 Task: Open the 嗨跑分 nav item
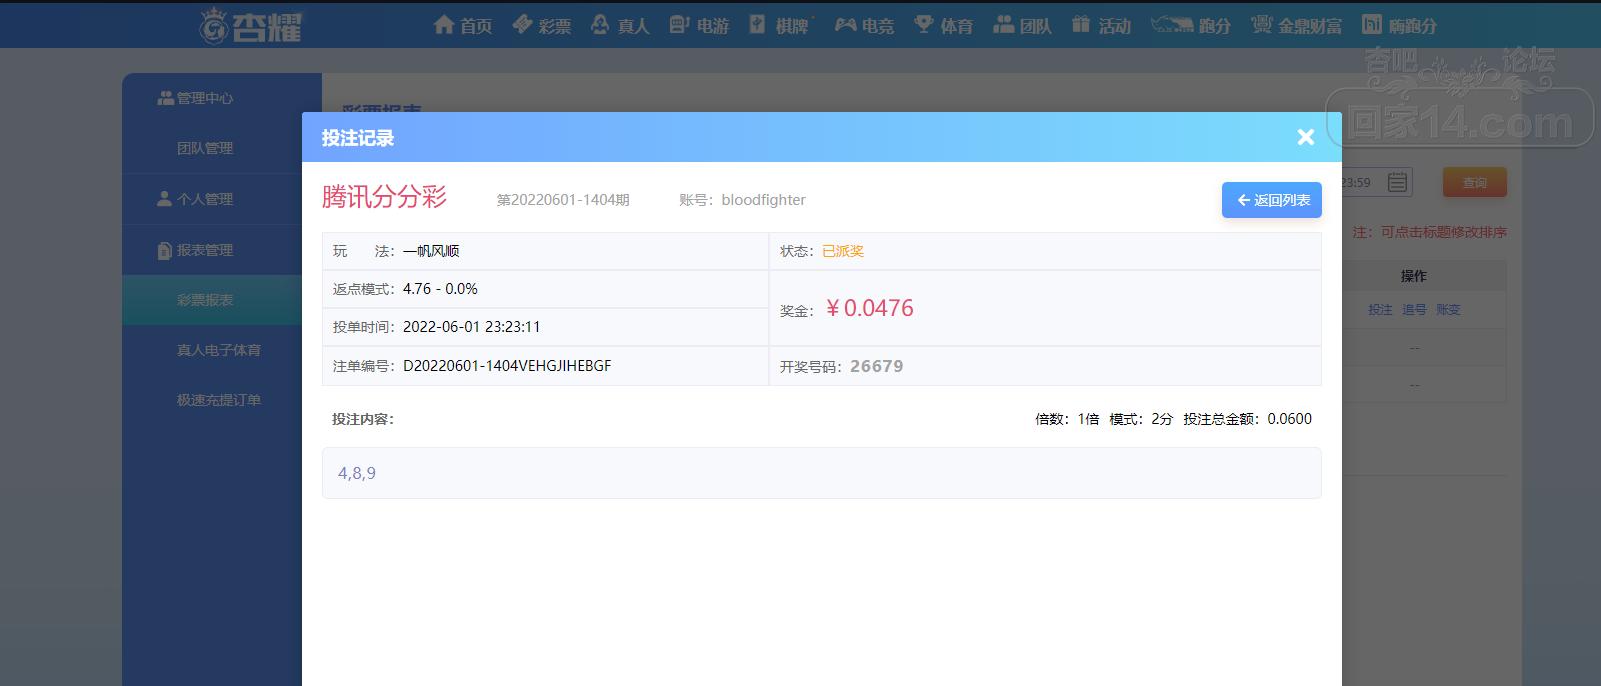1399,25
